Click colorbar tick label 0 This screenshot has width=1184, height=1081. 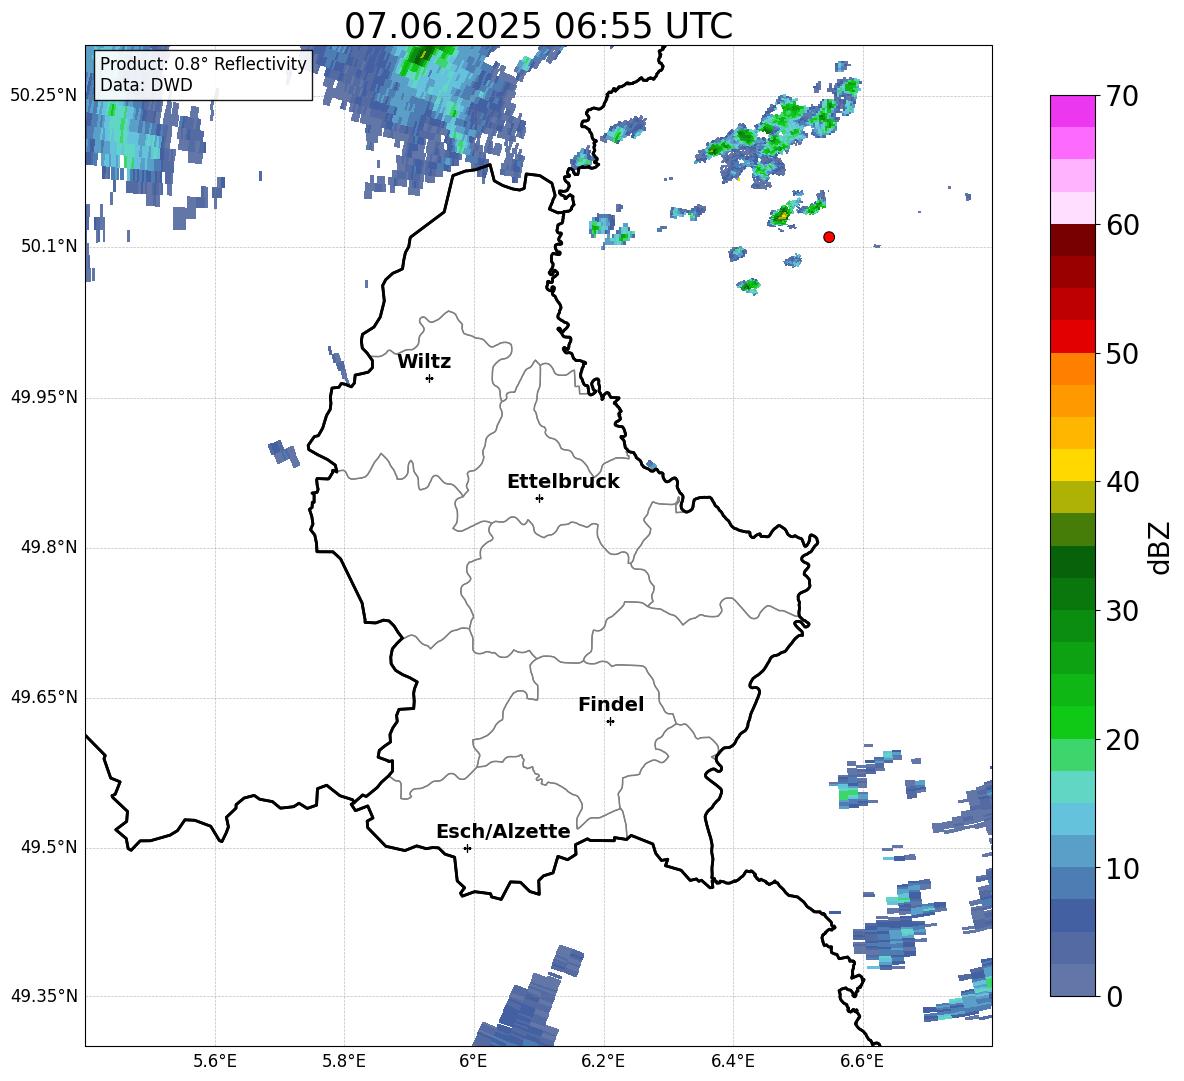(1114, 997)
